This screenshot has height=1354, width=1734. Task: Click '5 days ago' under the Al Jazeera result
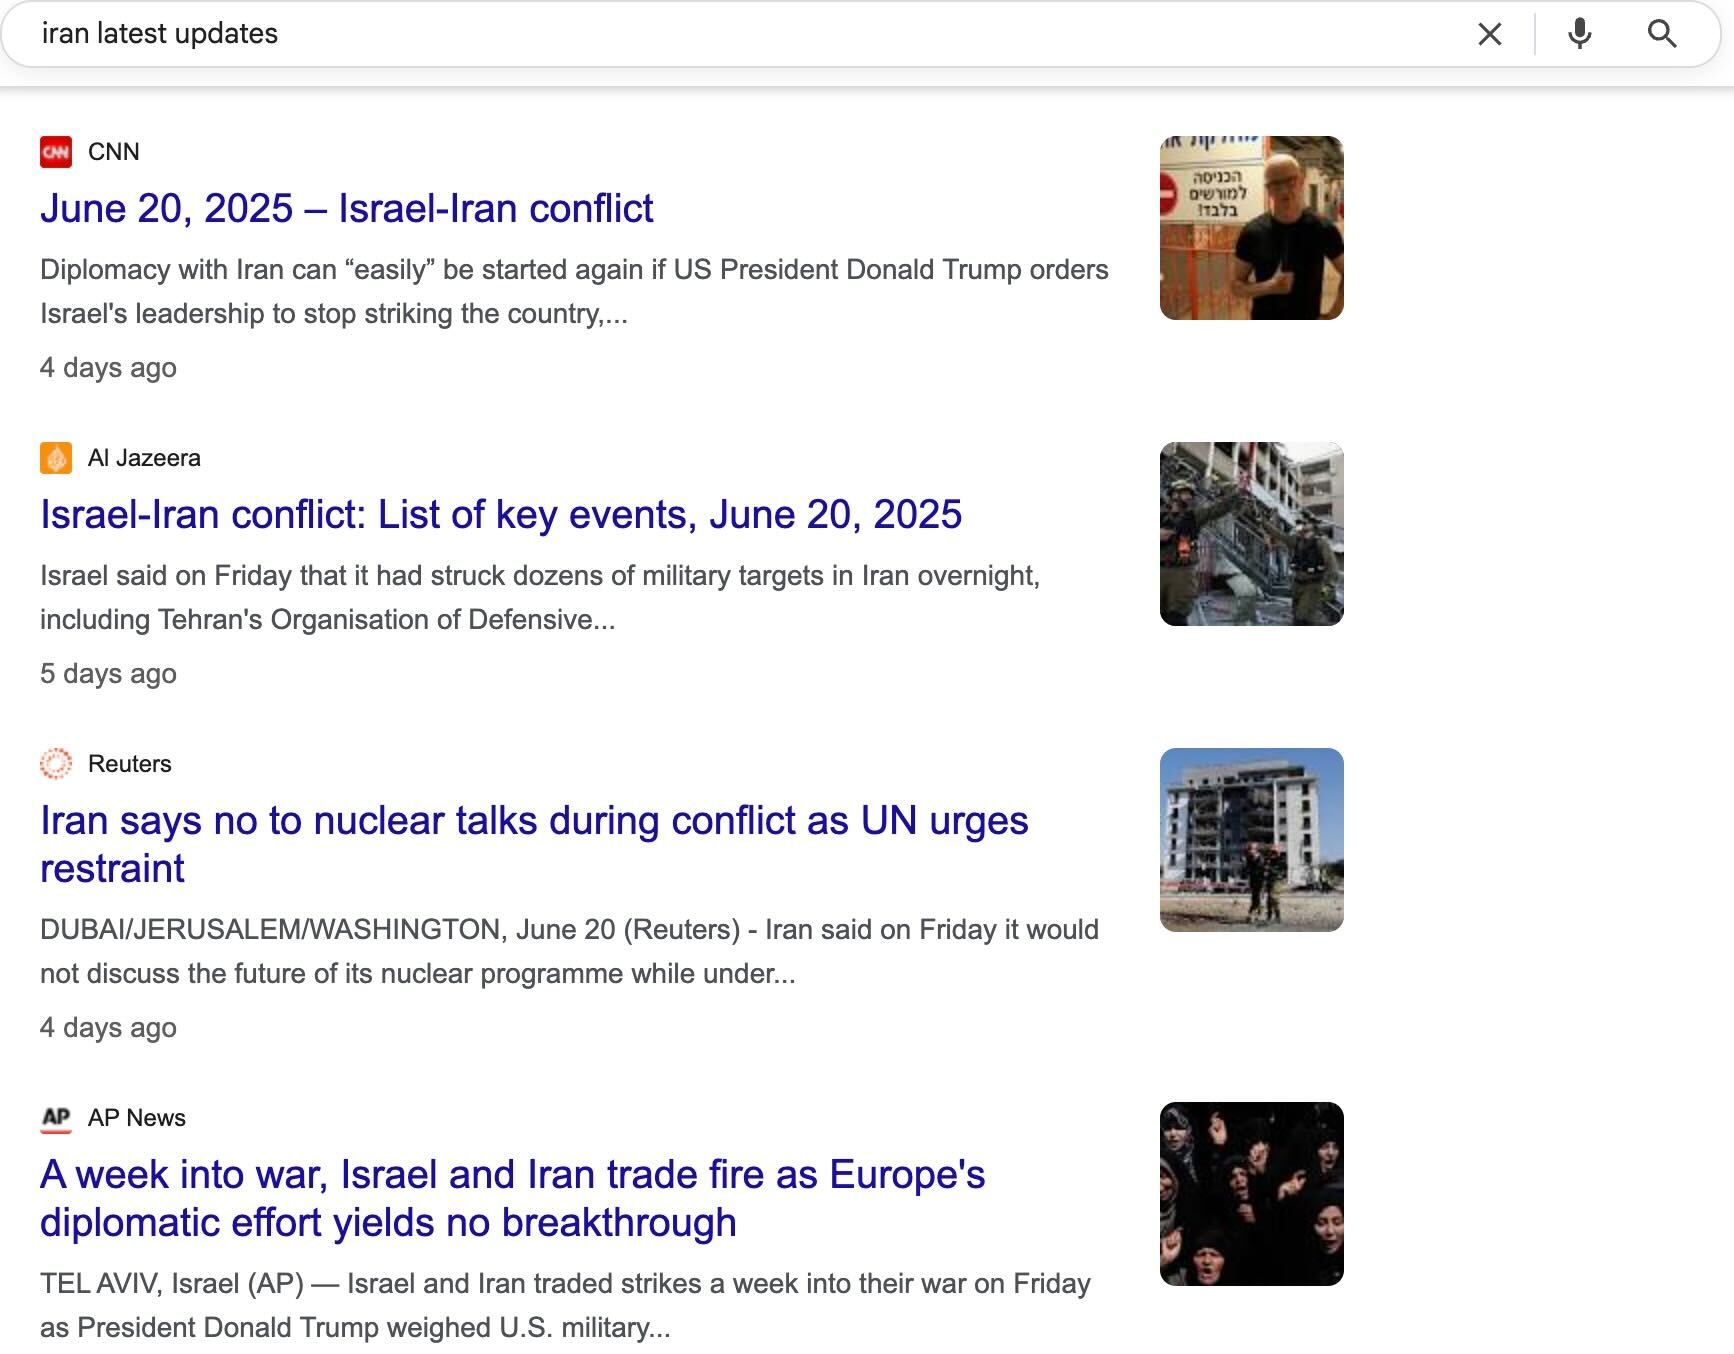click(108, 674)
